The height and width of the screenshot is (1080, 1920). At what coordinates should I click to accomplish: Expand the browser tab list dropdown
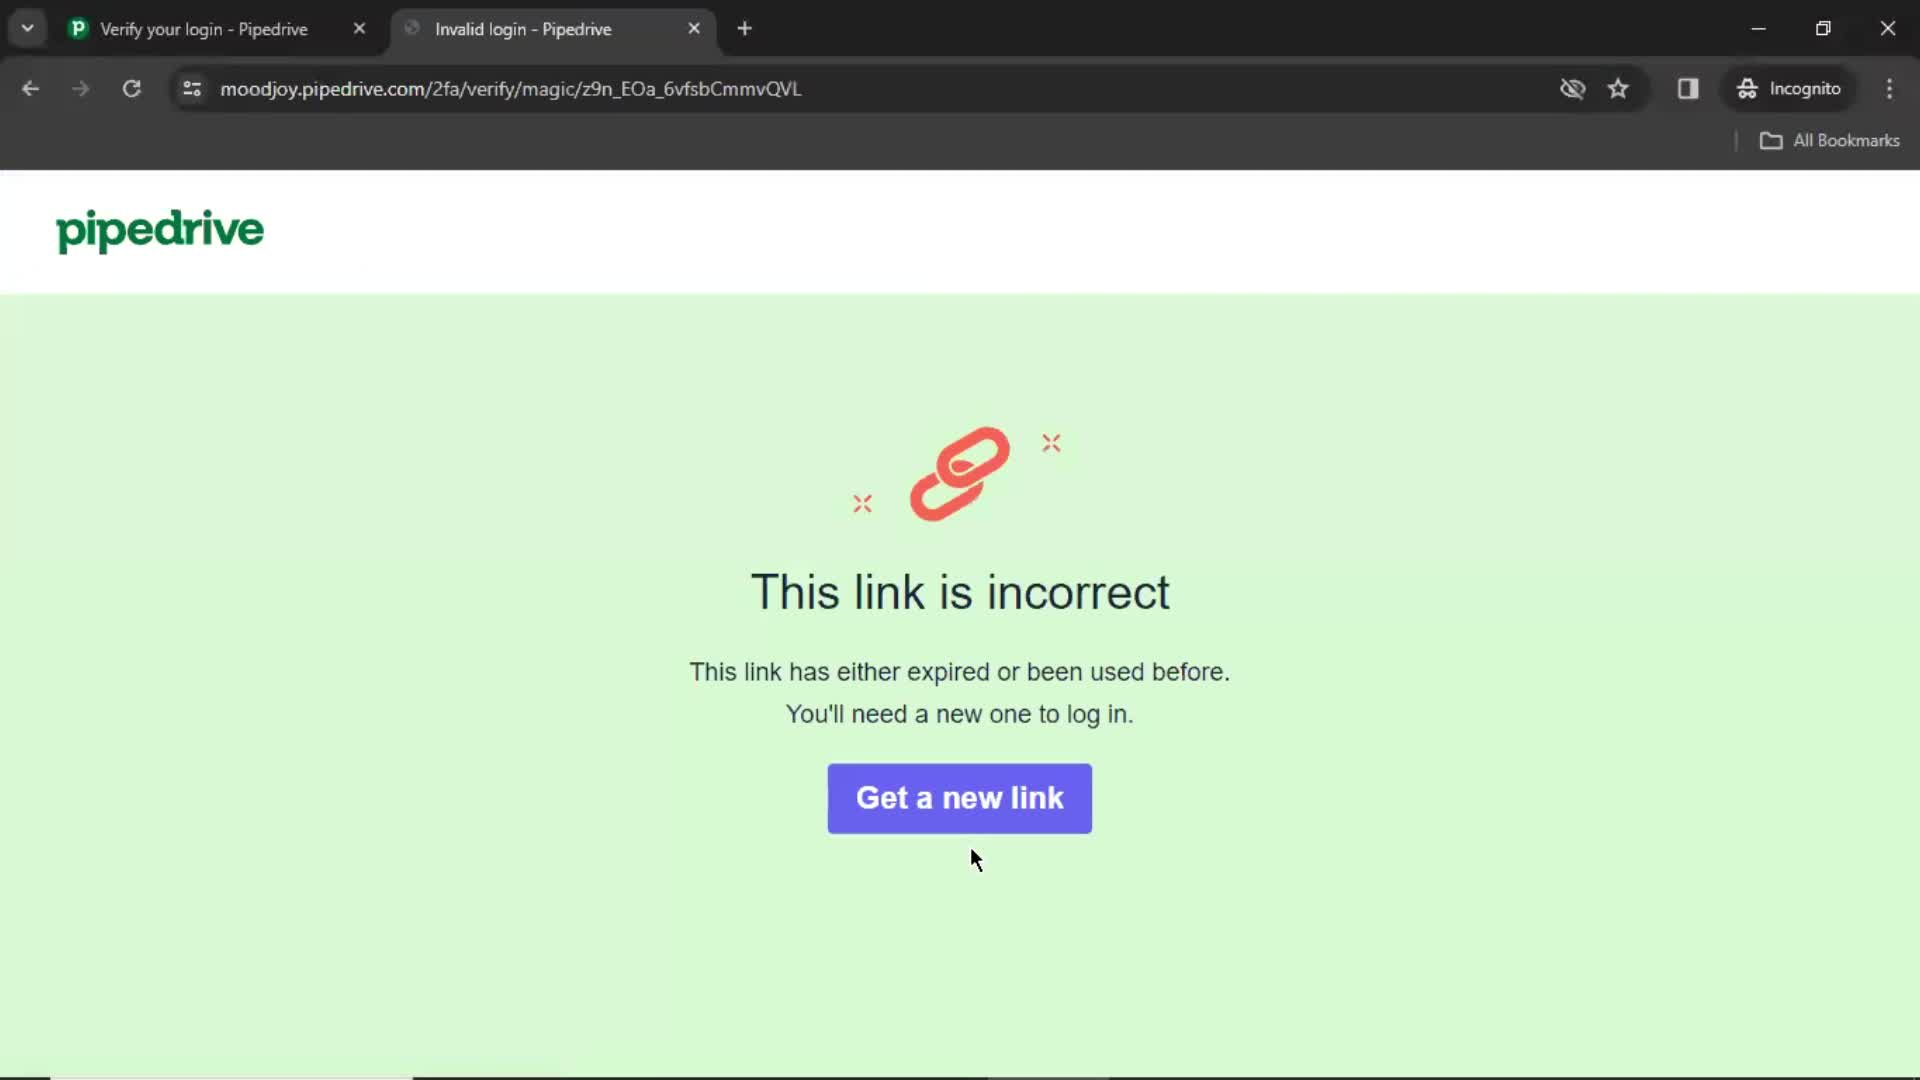[x=28, y=29]
